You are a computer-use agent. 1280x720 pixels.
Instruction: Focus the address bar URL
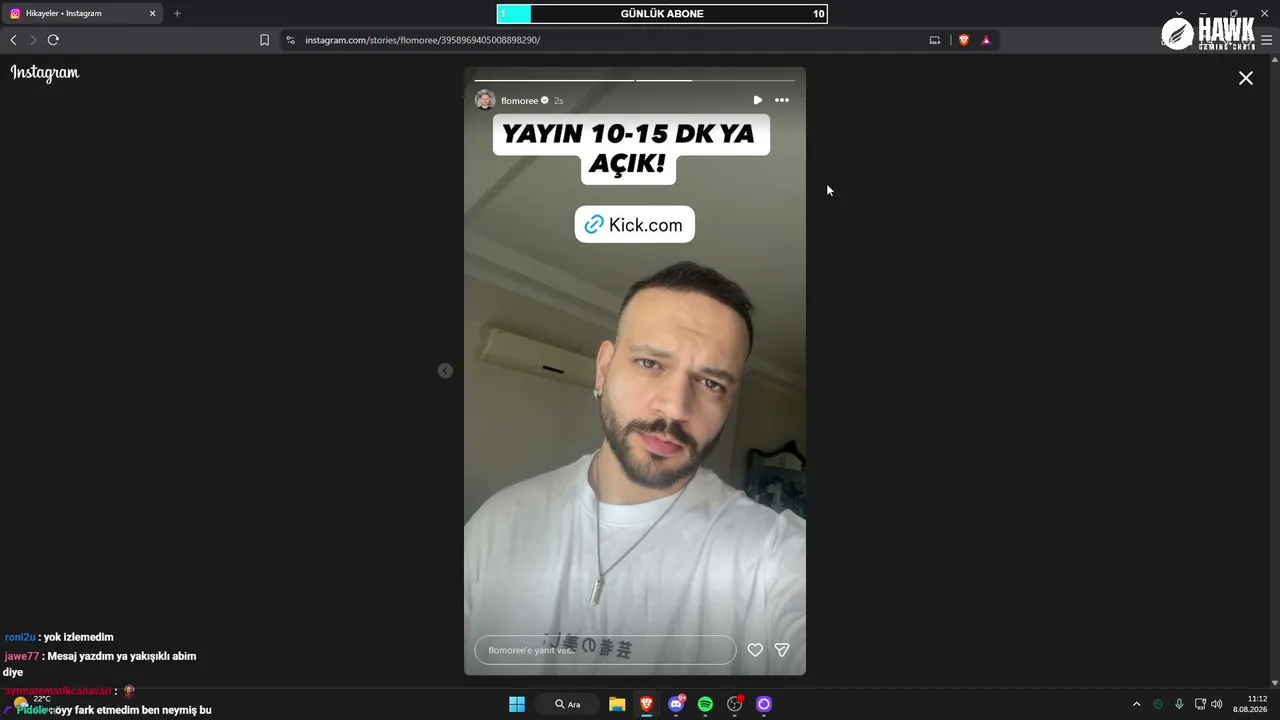[422, 40]
